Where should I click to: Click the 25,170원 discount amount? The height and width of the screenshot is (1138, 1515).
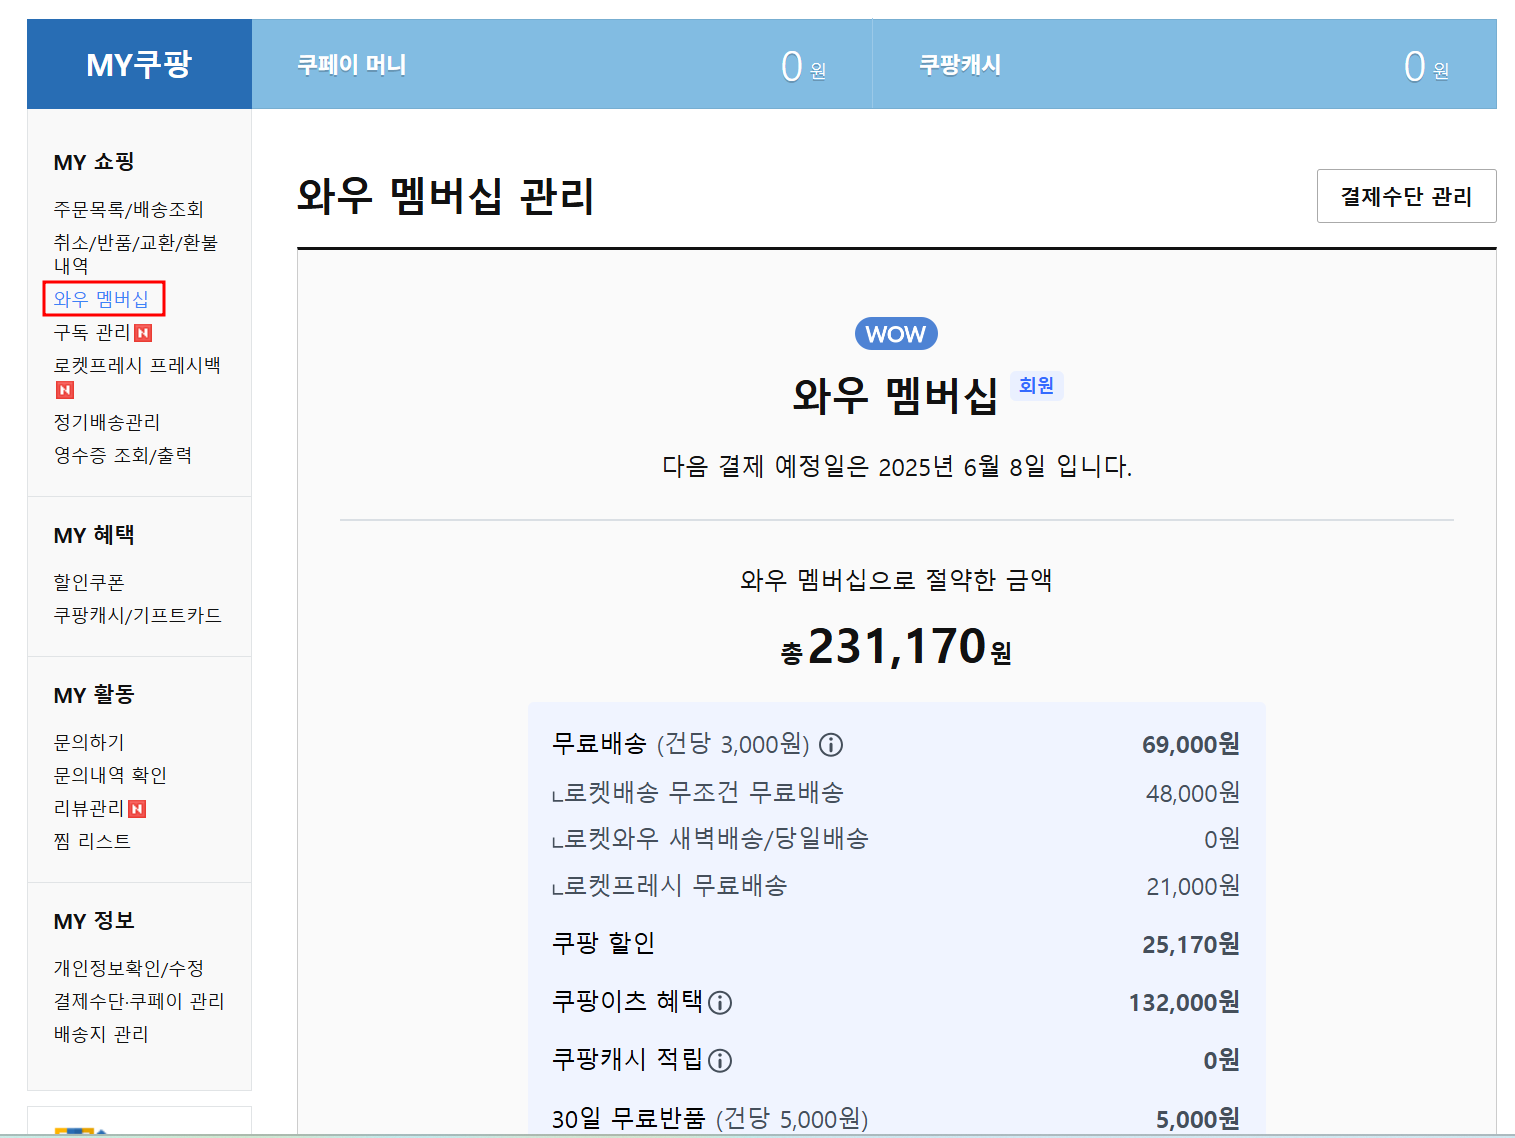[x=1190, y=945]
